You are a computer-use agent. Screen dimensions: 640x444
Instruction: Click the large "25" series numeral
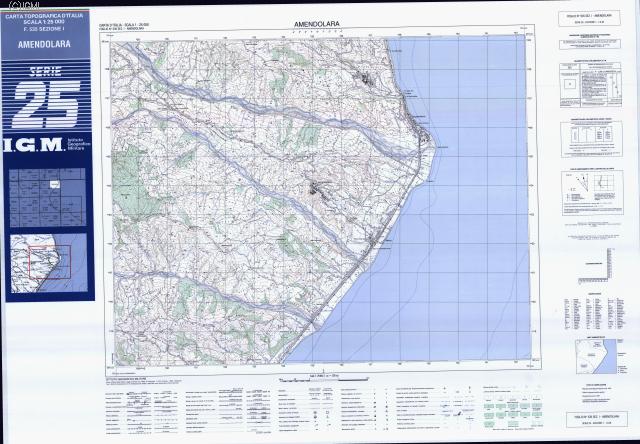[47, 104]
